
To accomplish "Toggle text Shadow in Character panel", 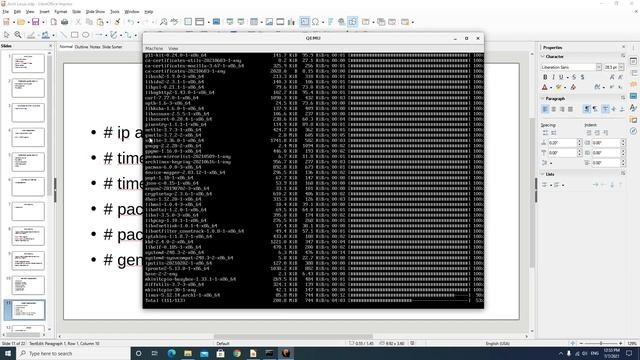I will click(x=582, y=77).
